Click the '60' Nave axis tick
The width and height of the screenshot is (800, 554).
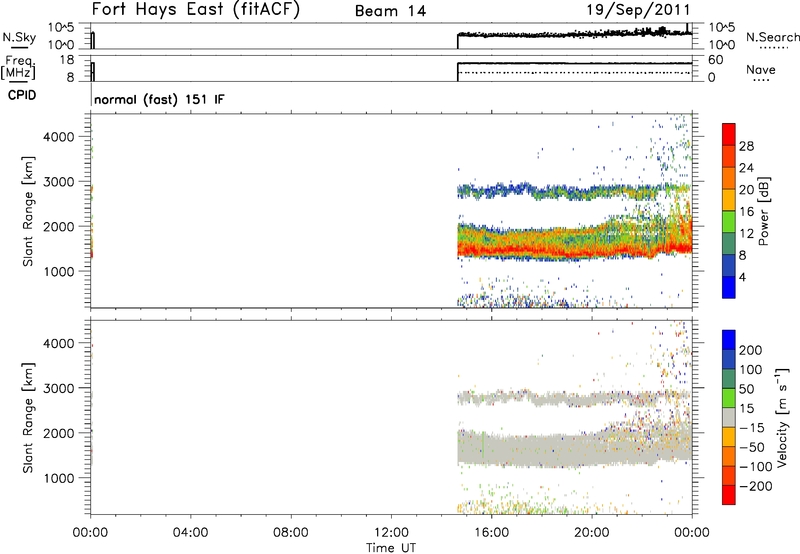(715, 60)
